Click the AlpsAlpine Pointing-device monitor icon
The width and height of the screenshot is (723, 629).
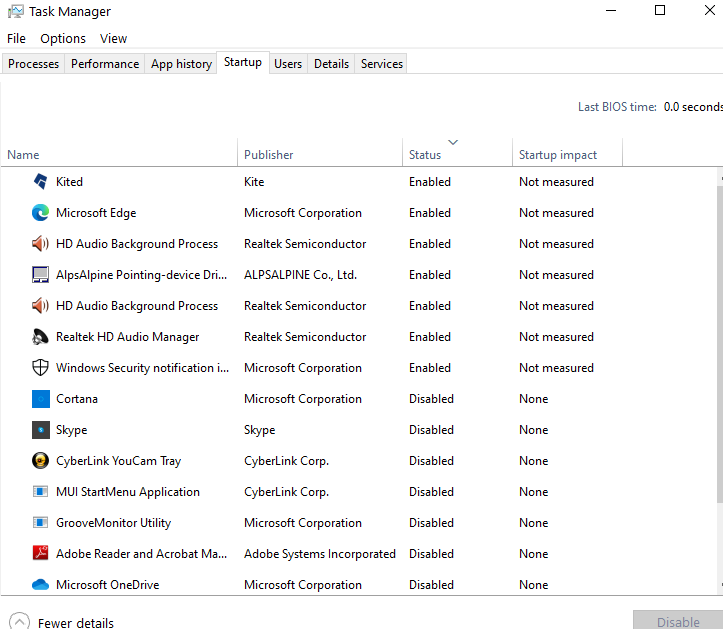41,274
